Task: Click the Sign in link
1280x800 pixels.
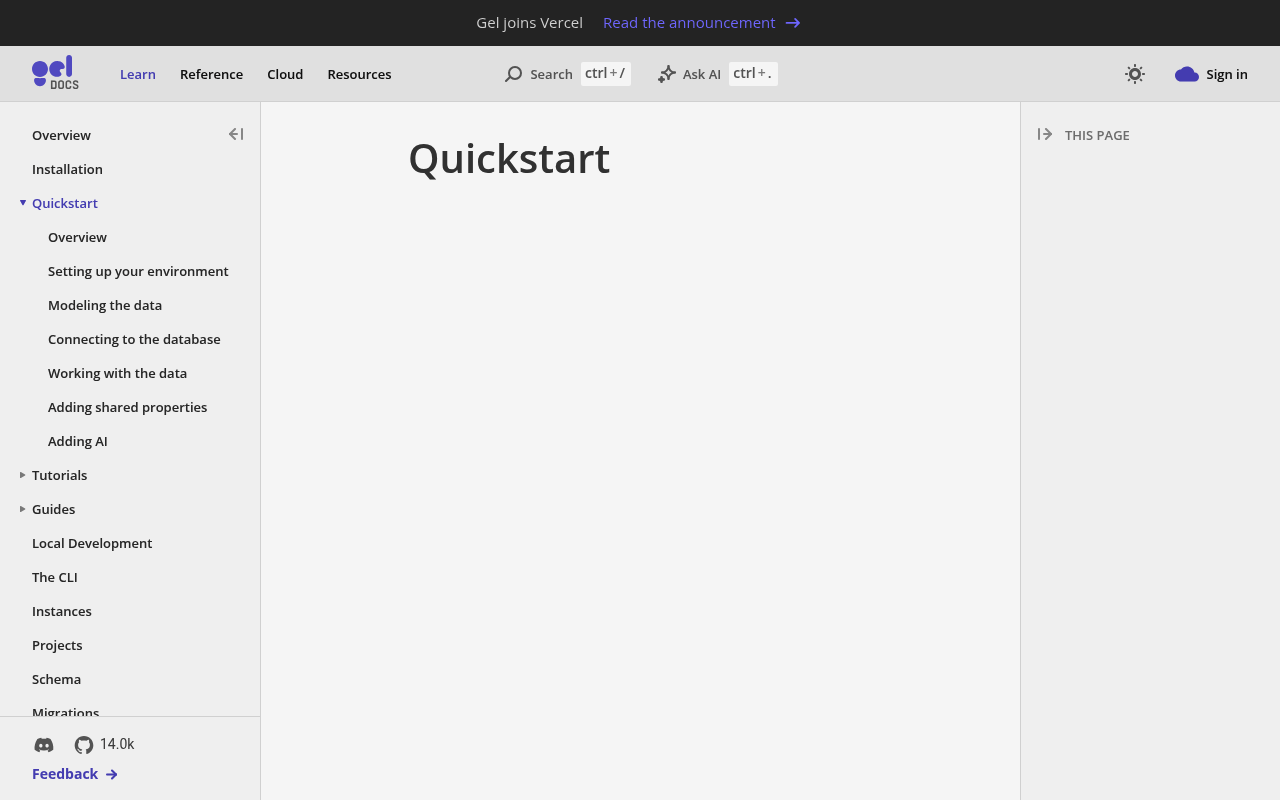Action: (1227, 74)
